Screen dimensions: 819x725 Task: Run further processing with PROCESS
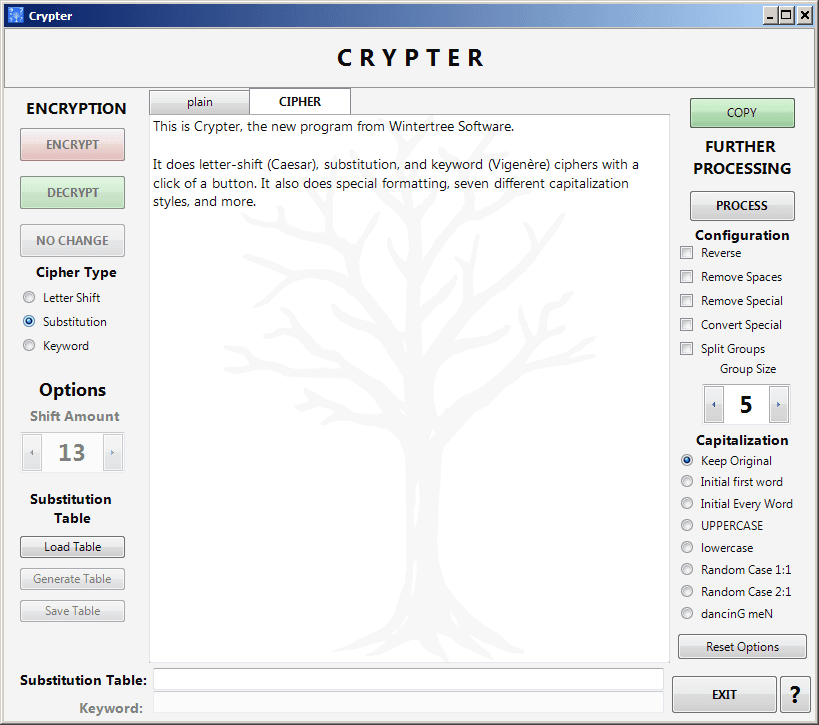(741, 206)
